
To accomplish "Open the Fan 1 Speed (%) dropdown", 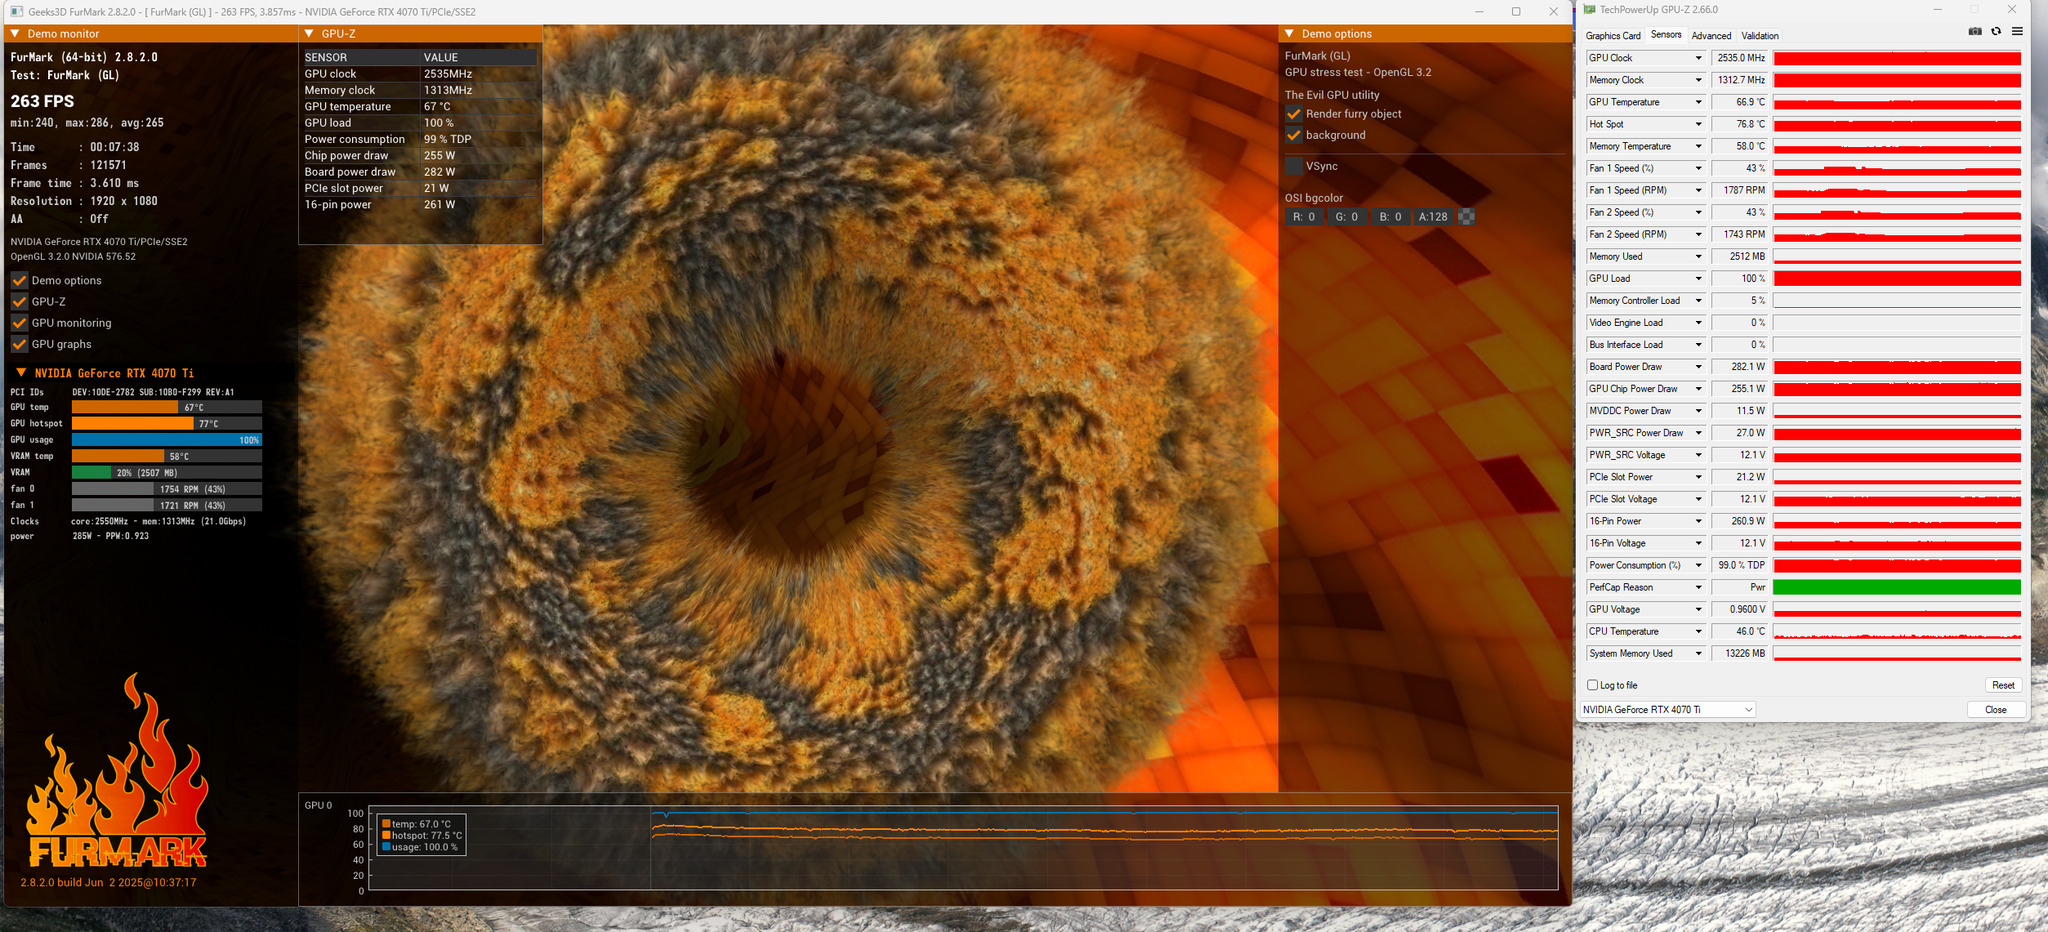I will pos(1698,168).
